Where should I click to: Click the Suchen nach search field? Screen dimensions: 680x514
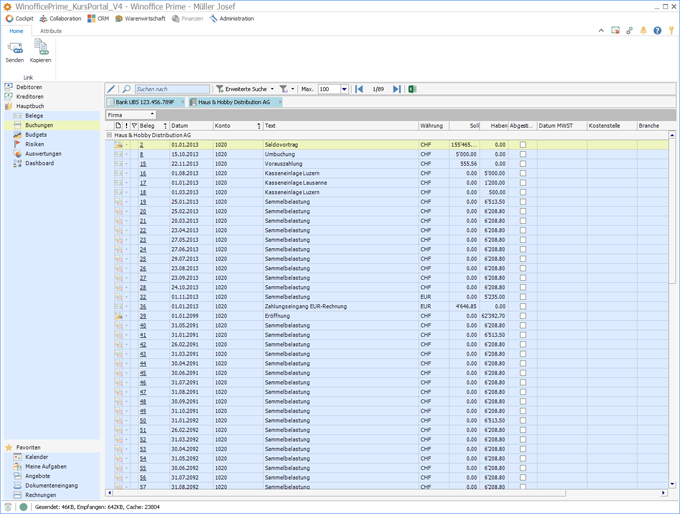coord(172,89)
